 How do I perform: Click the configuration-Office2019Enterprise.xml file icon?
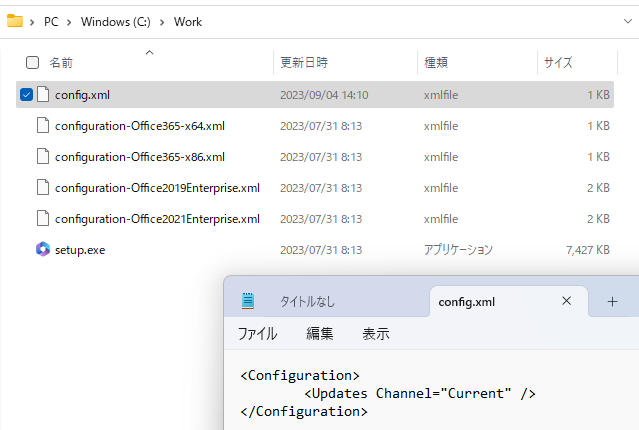pos(43,187)
